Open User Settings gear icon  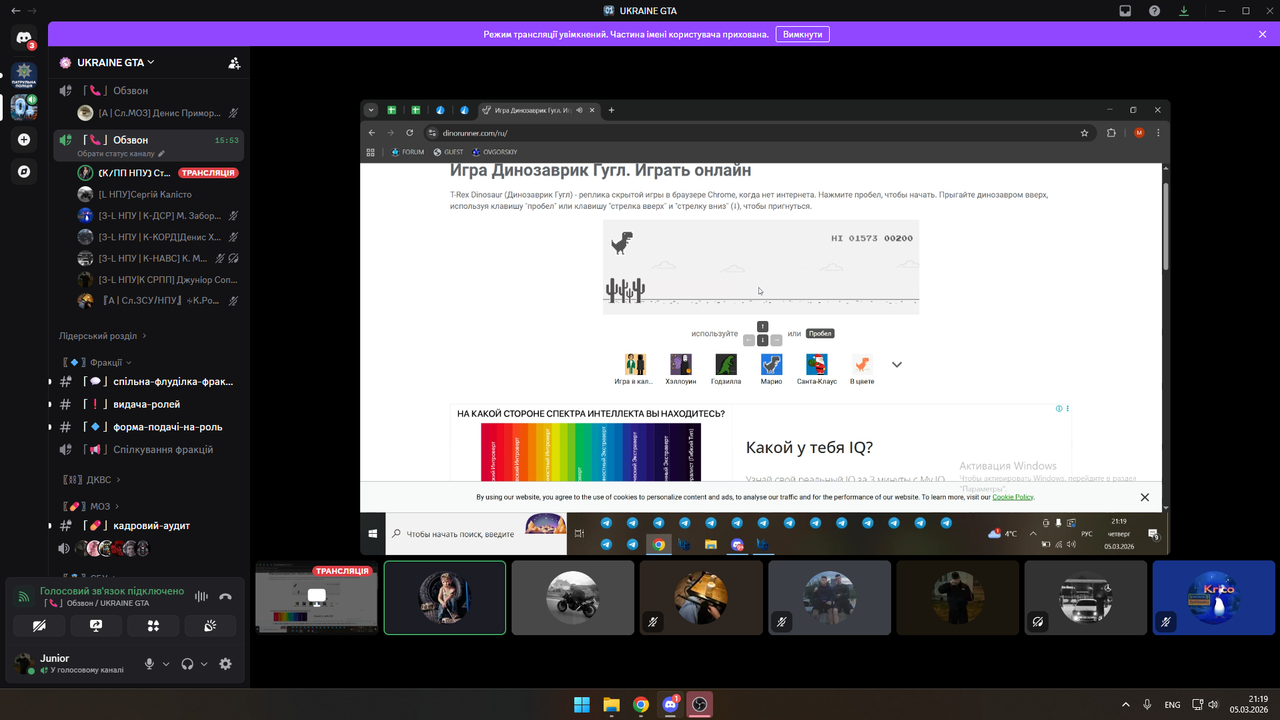tap(225, 664)
